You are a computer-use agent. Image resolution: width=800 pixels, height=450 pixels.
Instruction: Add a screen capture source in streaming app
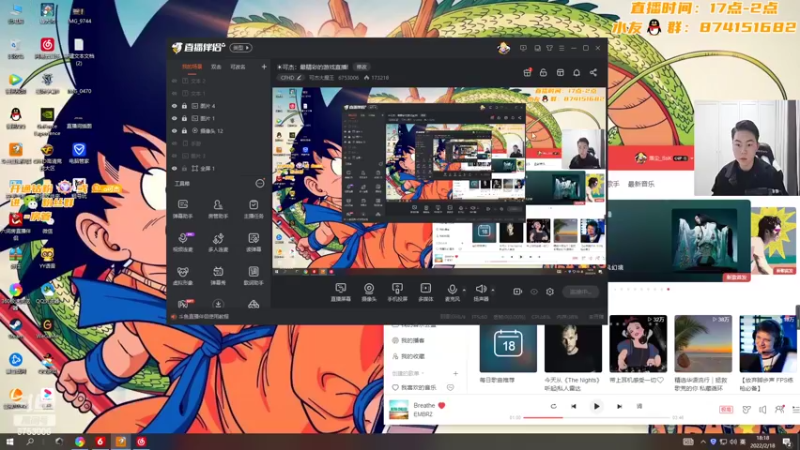pyautogui.click(x=340, y=292)
